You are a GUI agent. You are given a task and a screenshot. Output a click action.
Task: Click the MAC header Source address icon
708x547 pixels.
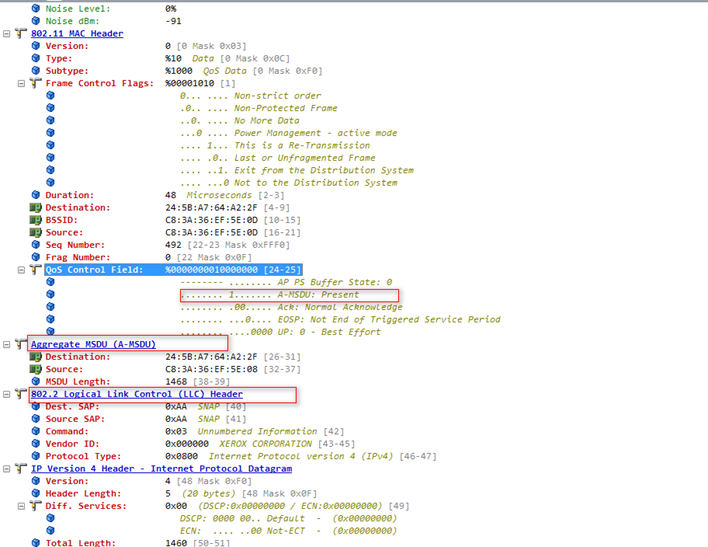[36, 232]
